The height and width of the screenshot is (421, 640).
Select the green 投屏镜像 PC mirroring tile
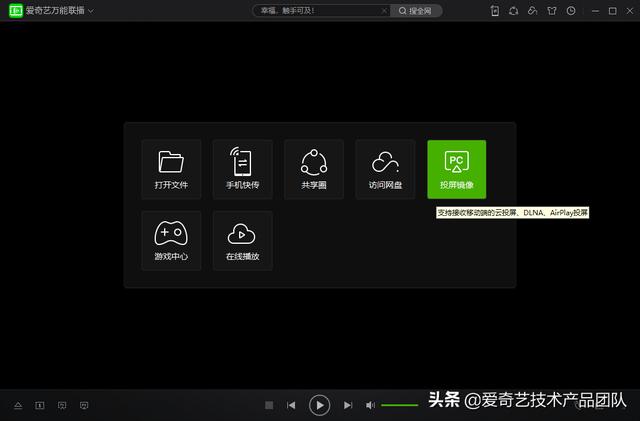pos(457,169)
